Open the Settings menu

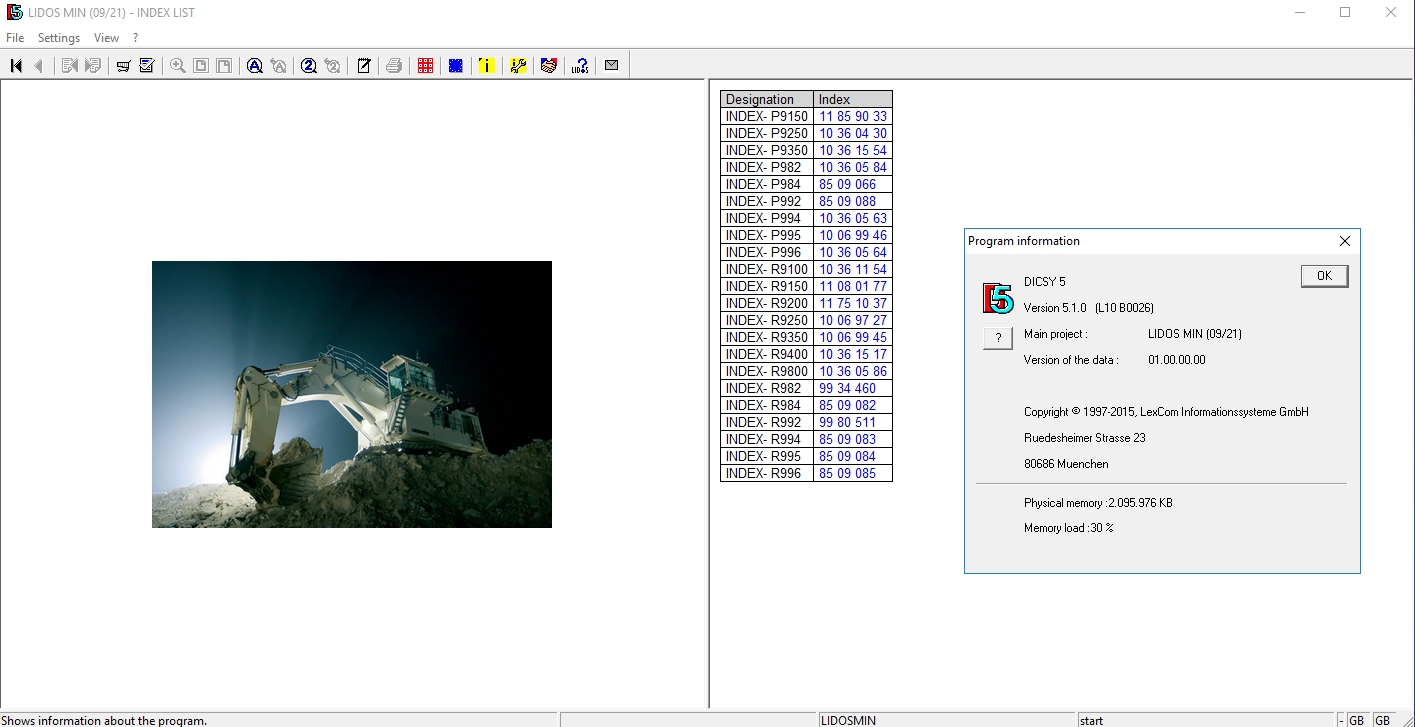(x=58, y=37)
